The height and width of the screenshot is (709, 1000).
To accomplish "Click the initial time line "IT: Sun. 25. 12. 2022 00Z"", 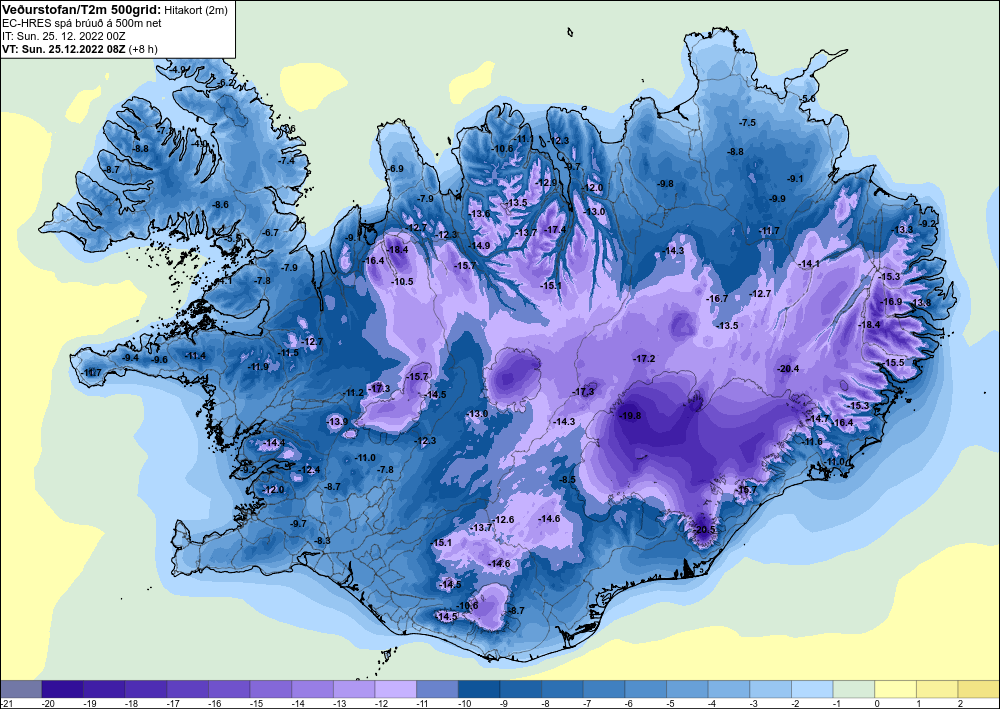I will pos(64,36).
